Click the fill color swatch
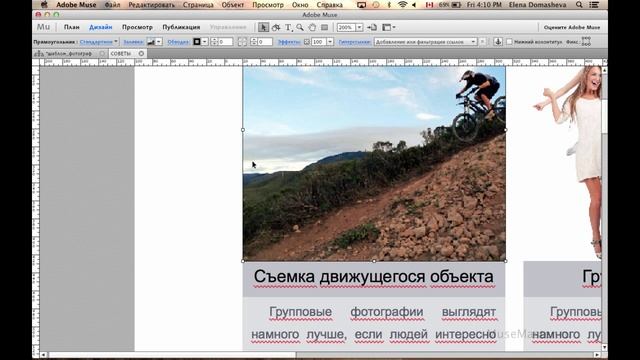 pyautogui.click(x=151, y=42)
